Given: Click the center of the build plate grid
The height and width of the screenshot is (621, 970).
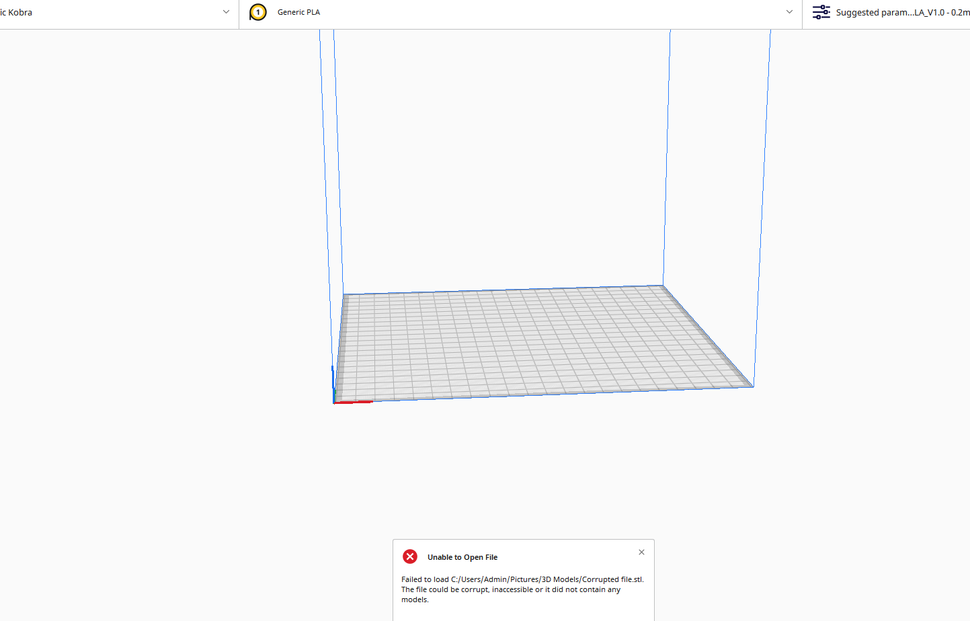Looking at the screenshot, I should click(x=545, y=340).
